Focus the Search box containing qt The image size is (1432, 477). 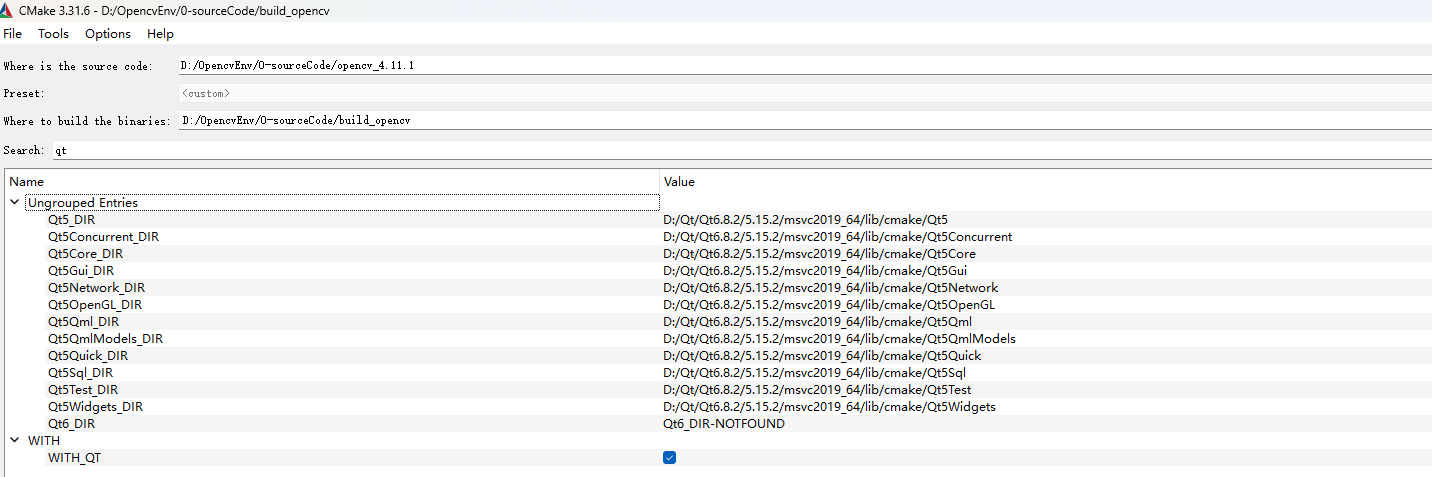[x=741, y=150]
